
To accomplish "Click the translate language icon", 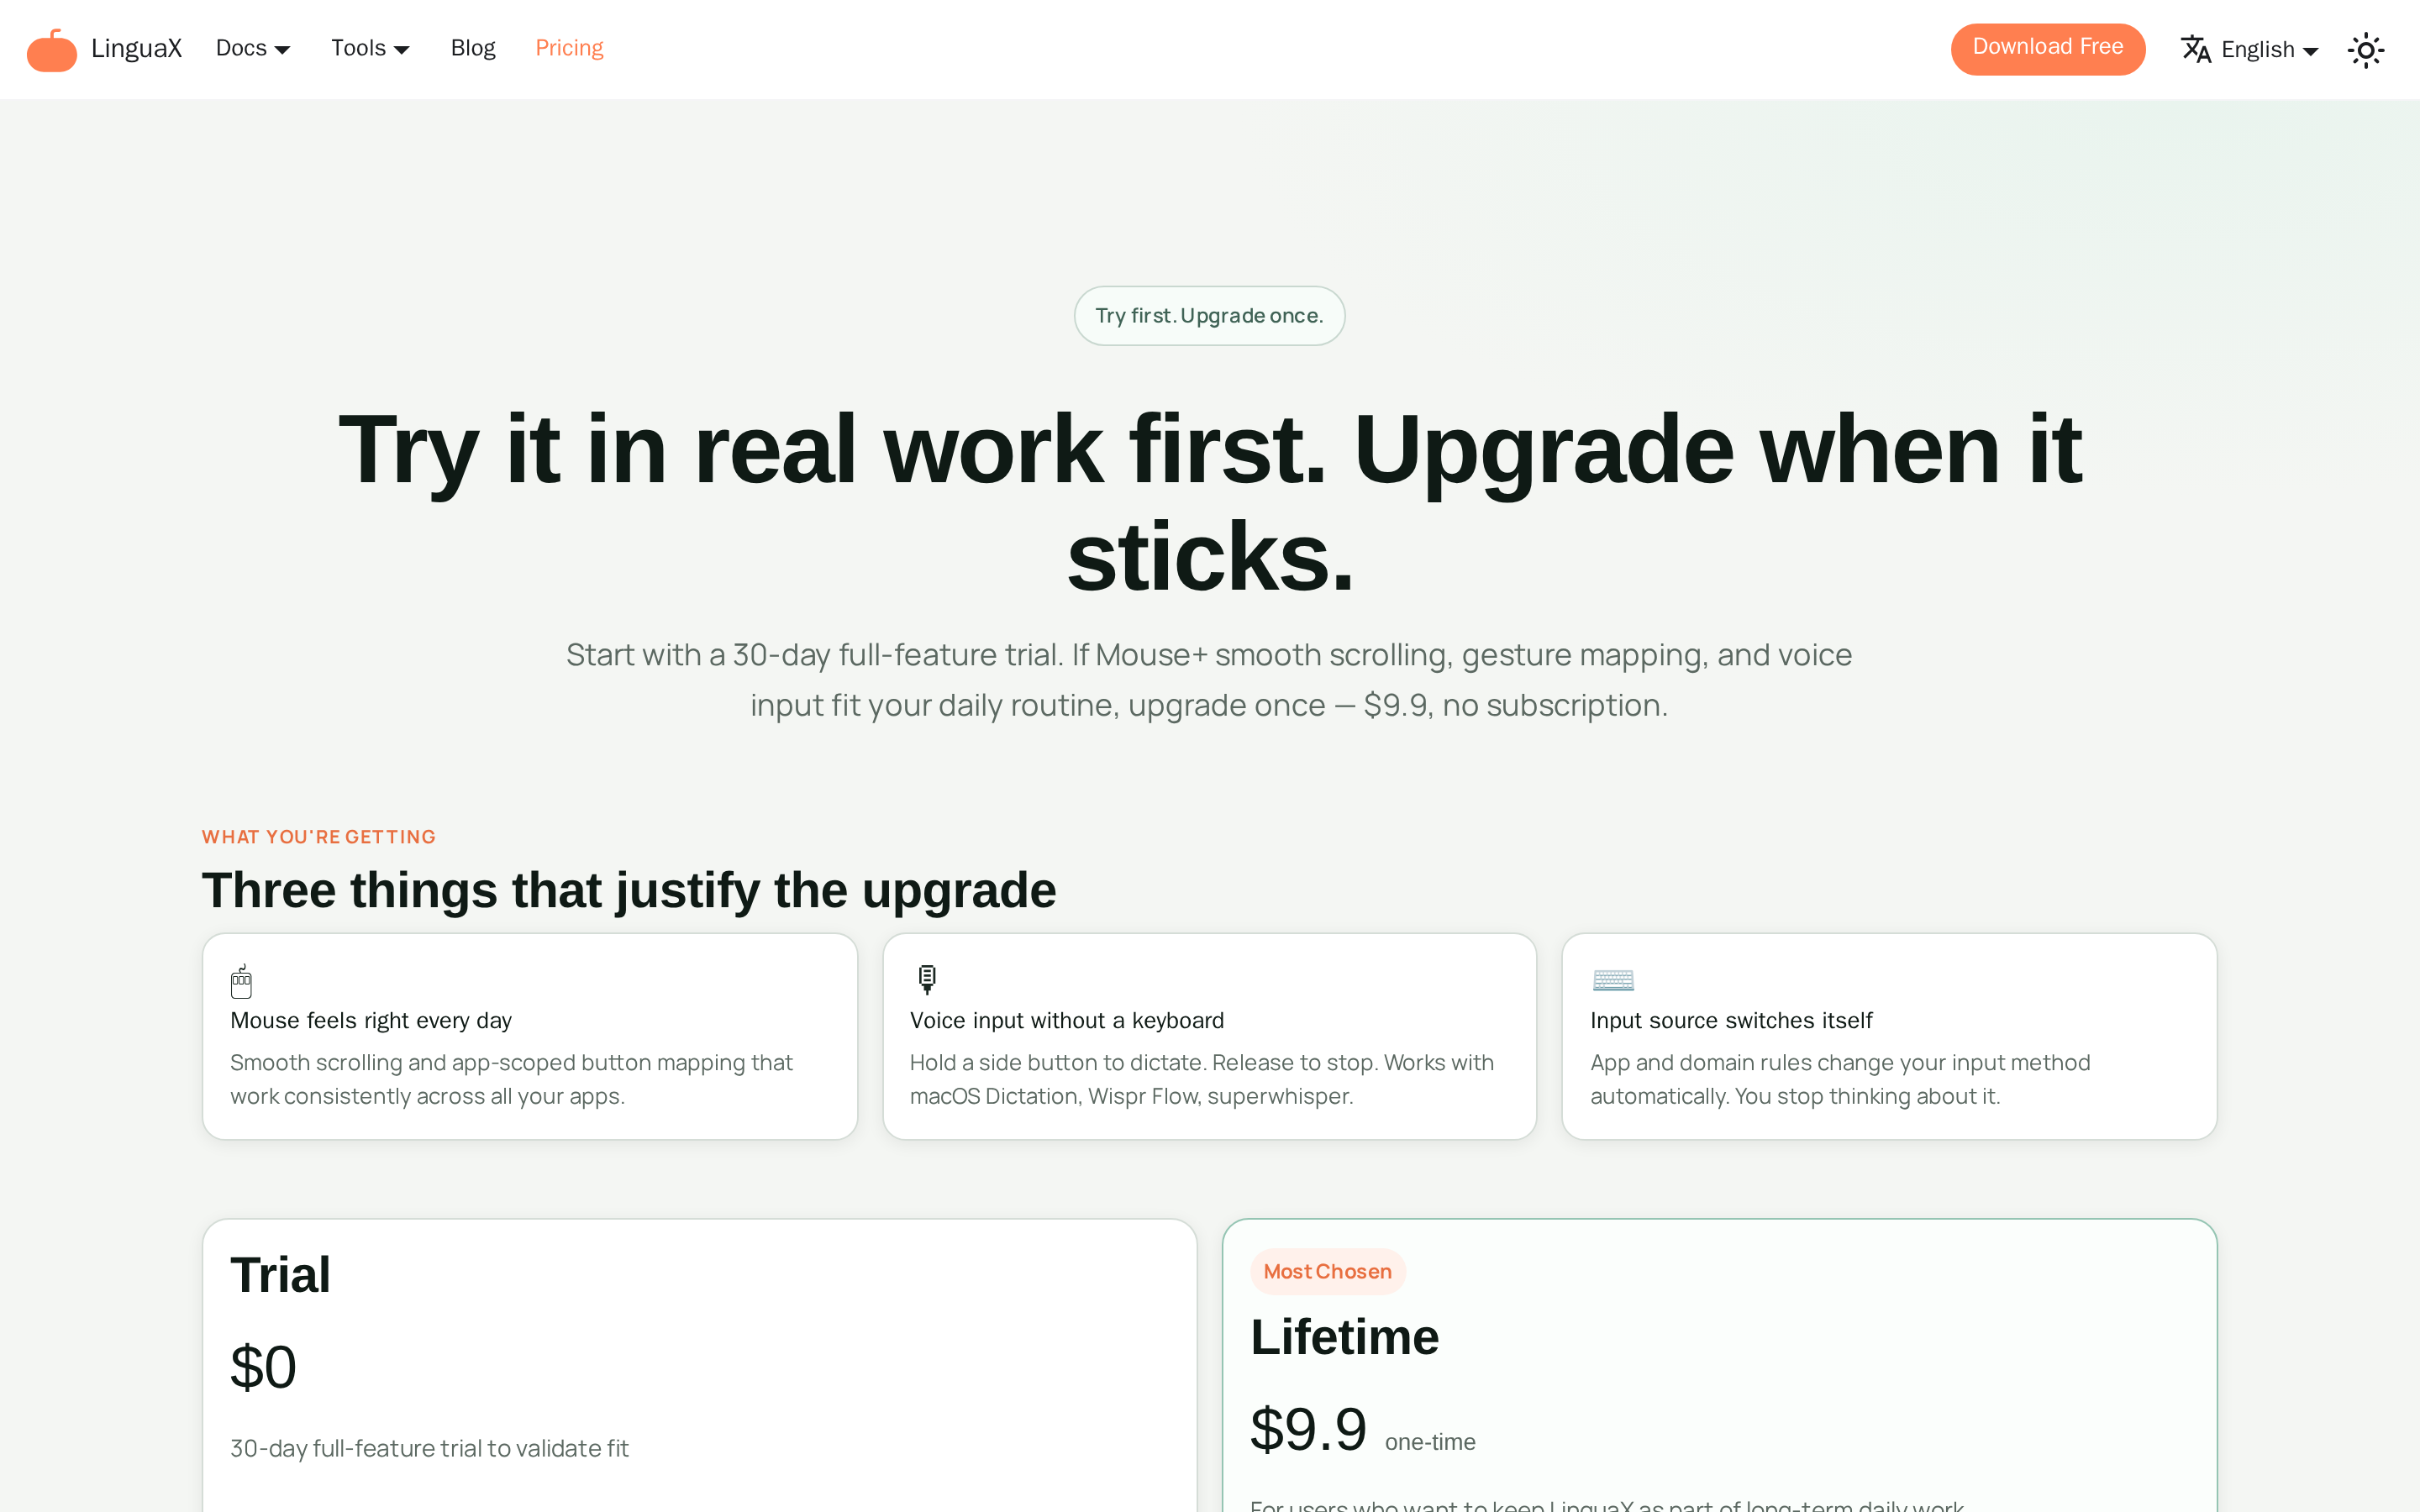I will (x=2195, y=49).
